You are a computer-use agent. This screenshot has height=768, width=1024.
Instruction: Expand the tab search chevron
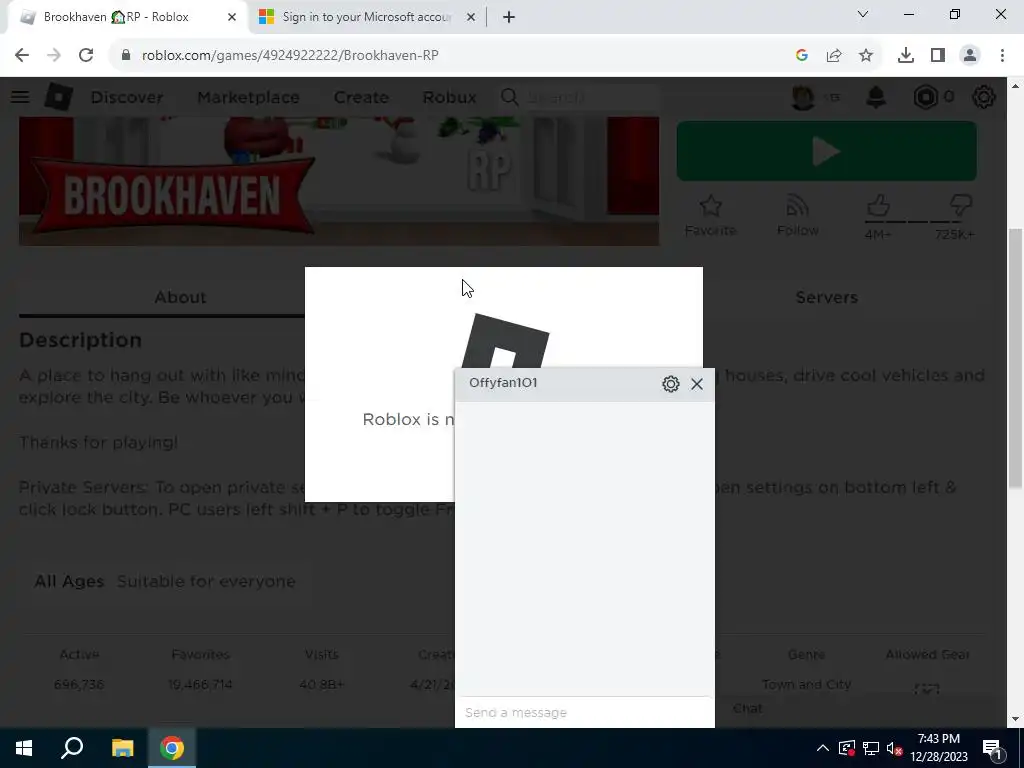[863, 14]
